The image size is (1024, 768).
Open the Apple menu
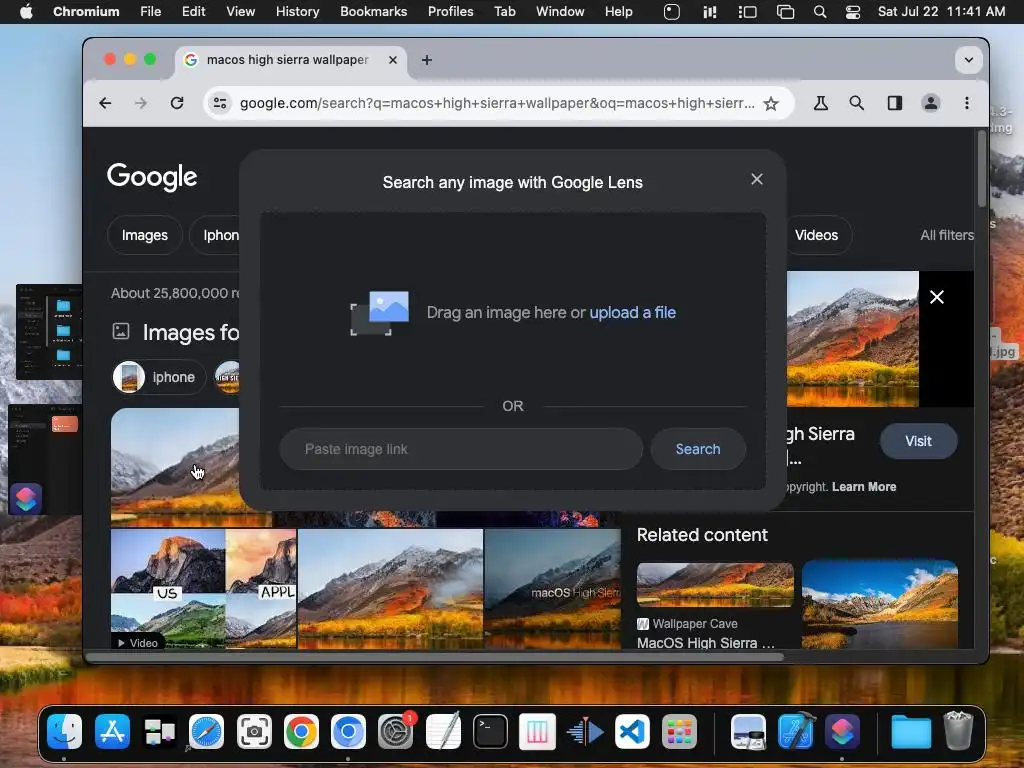point(26,12)
